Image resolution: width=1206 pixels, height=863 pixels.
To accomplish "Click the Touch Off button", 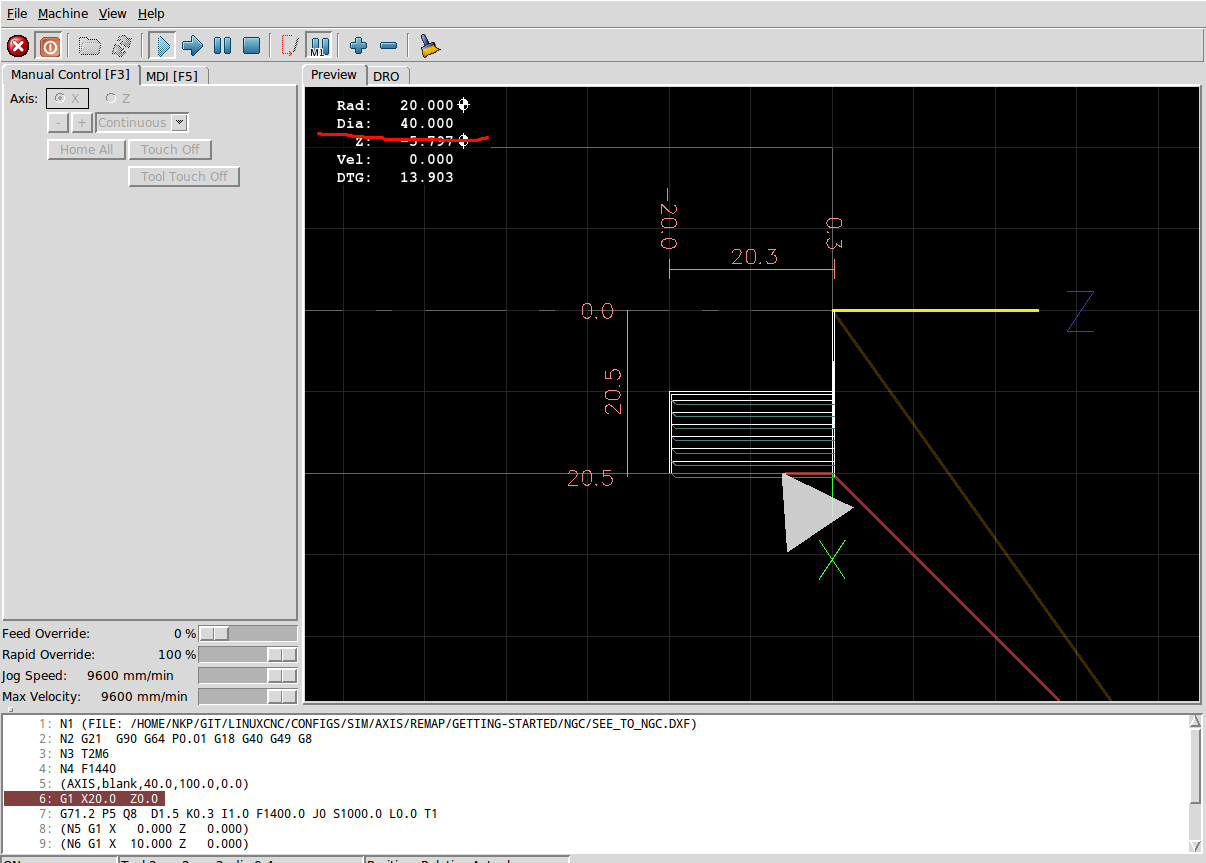I will tap(170, 150).
